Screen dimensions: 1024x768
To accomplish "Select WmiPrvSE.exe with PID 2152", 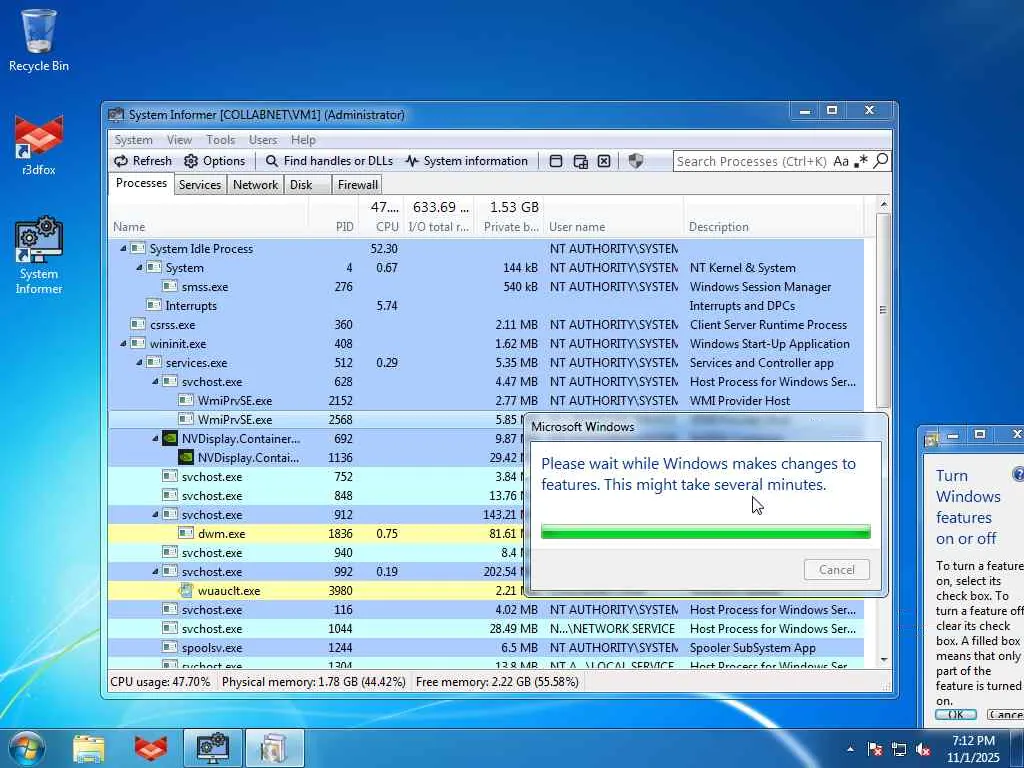I will click(x=486, y=401).
